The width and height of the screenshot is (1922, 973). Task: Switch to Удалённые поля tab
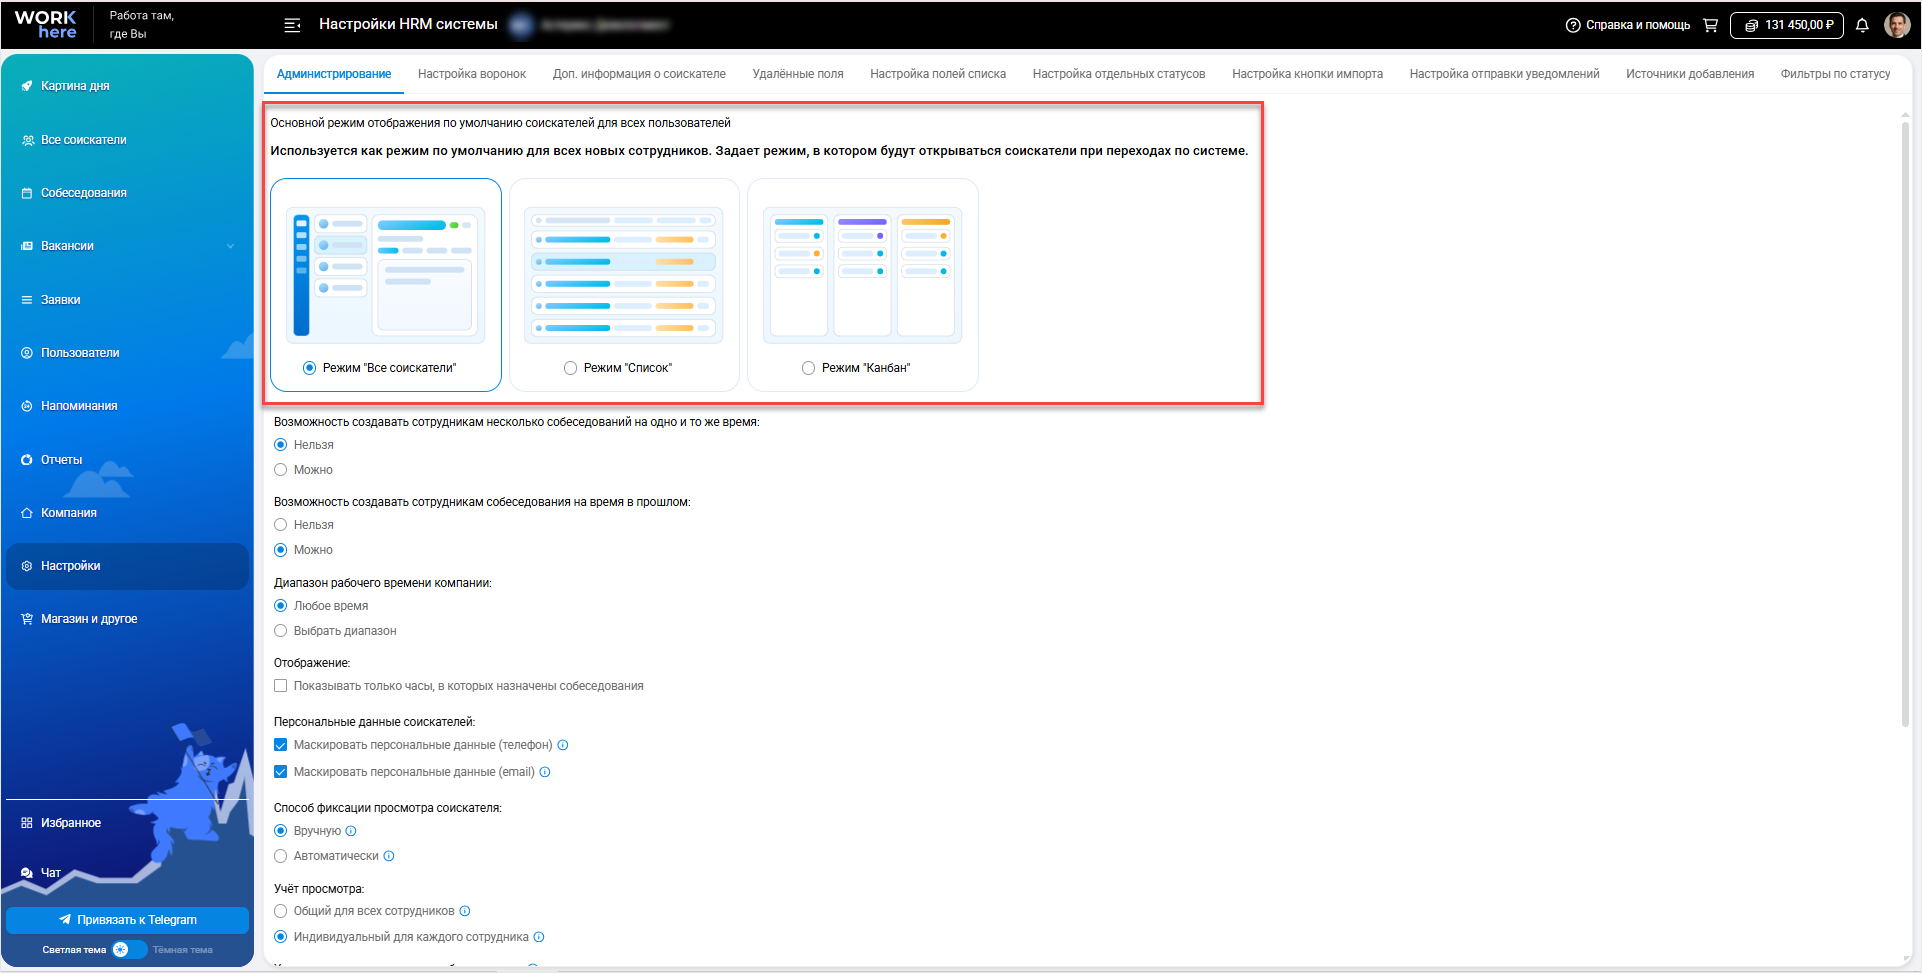pyautogui.click(x=798, y=74)
